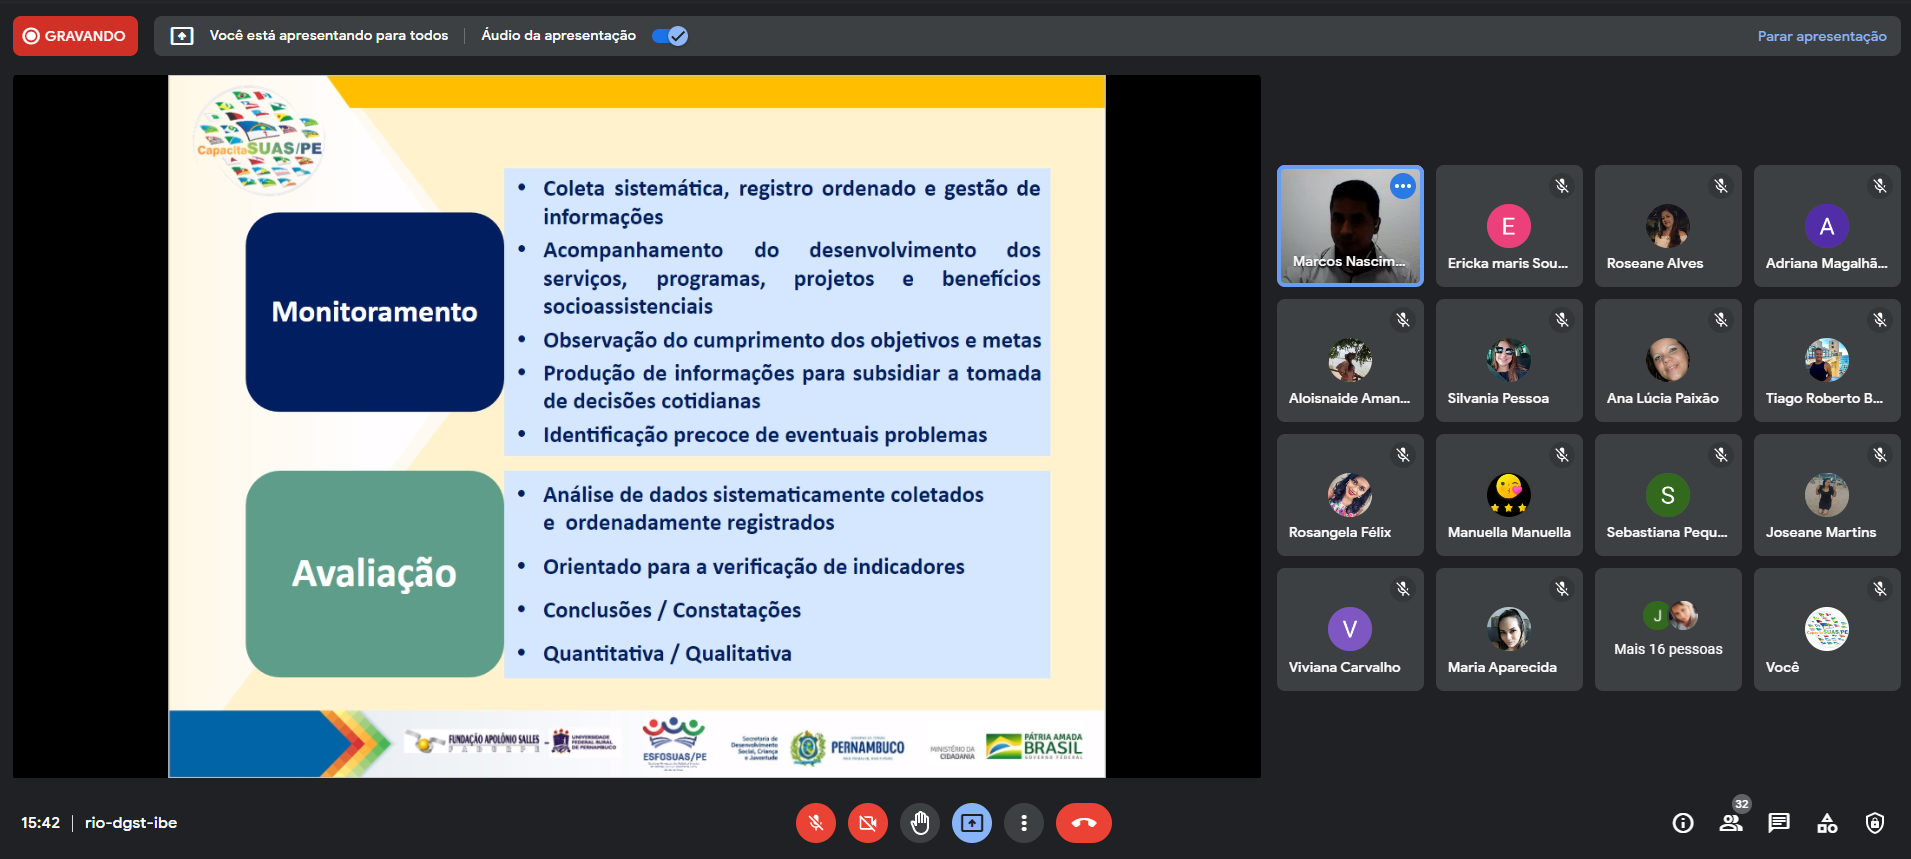1911x859 pixels.
Task: Open the activities panel
Action: click(1827, 823)
